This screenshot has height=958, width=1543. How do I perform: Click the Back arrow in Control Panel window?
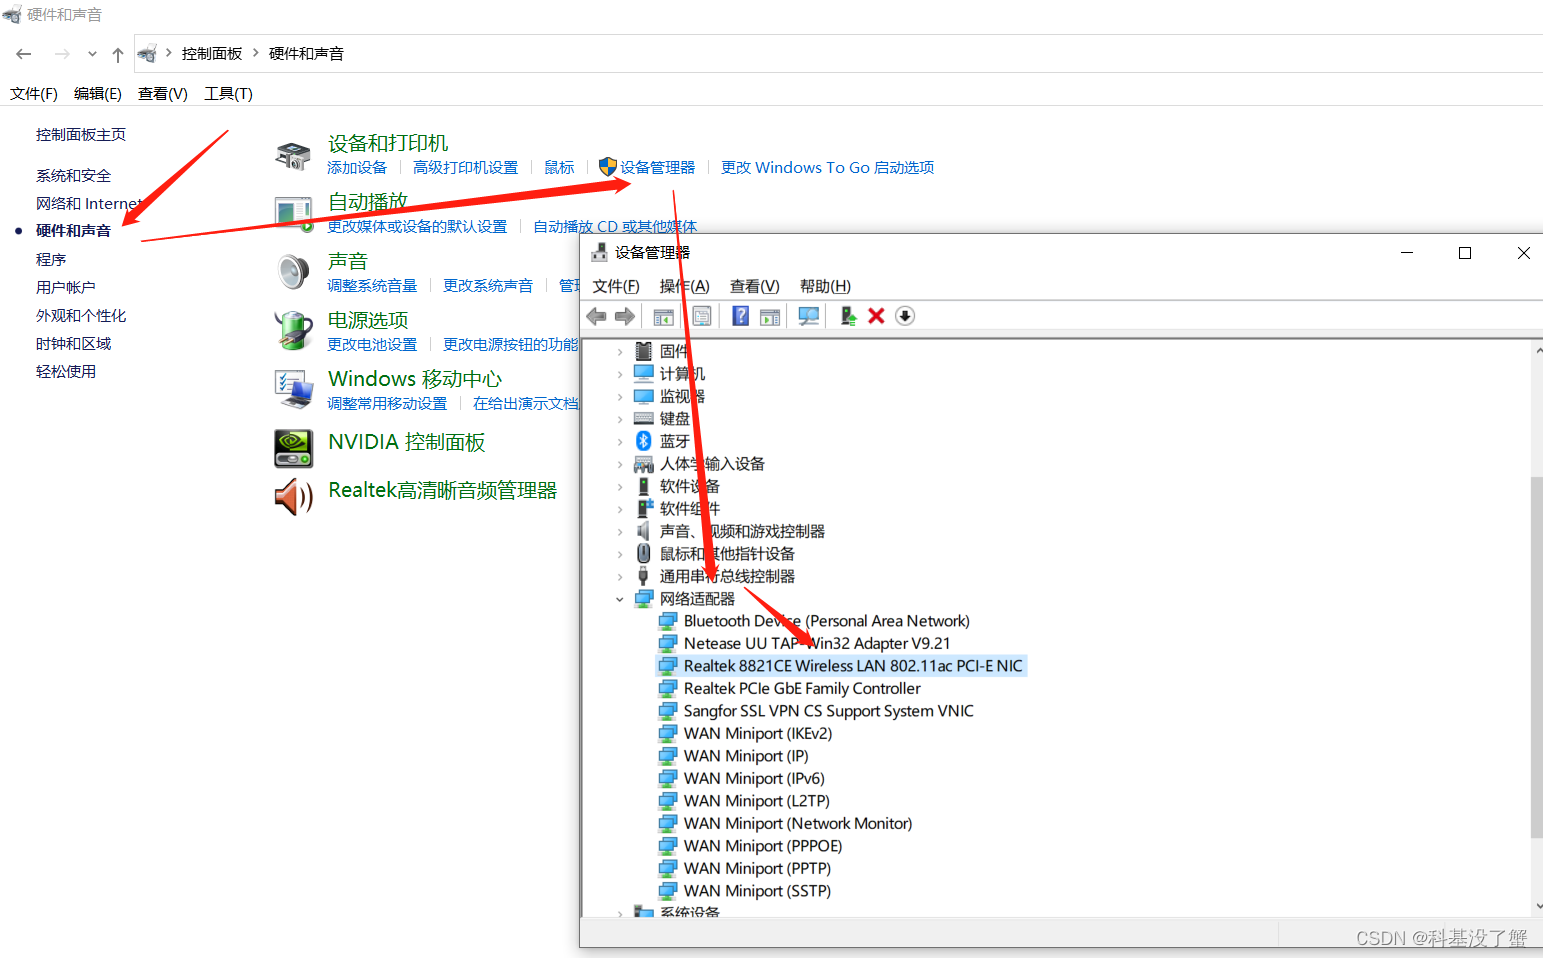pos(24,54)
